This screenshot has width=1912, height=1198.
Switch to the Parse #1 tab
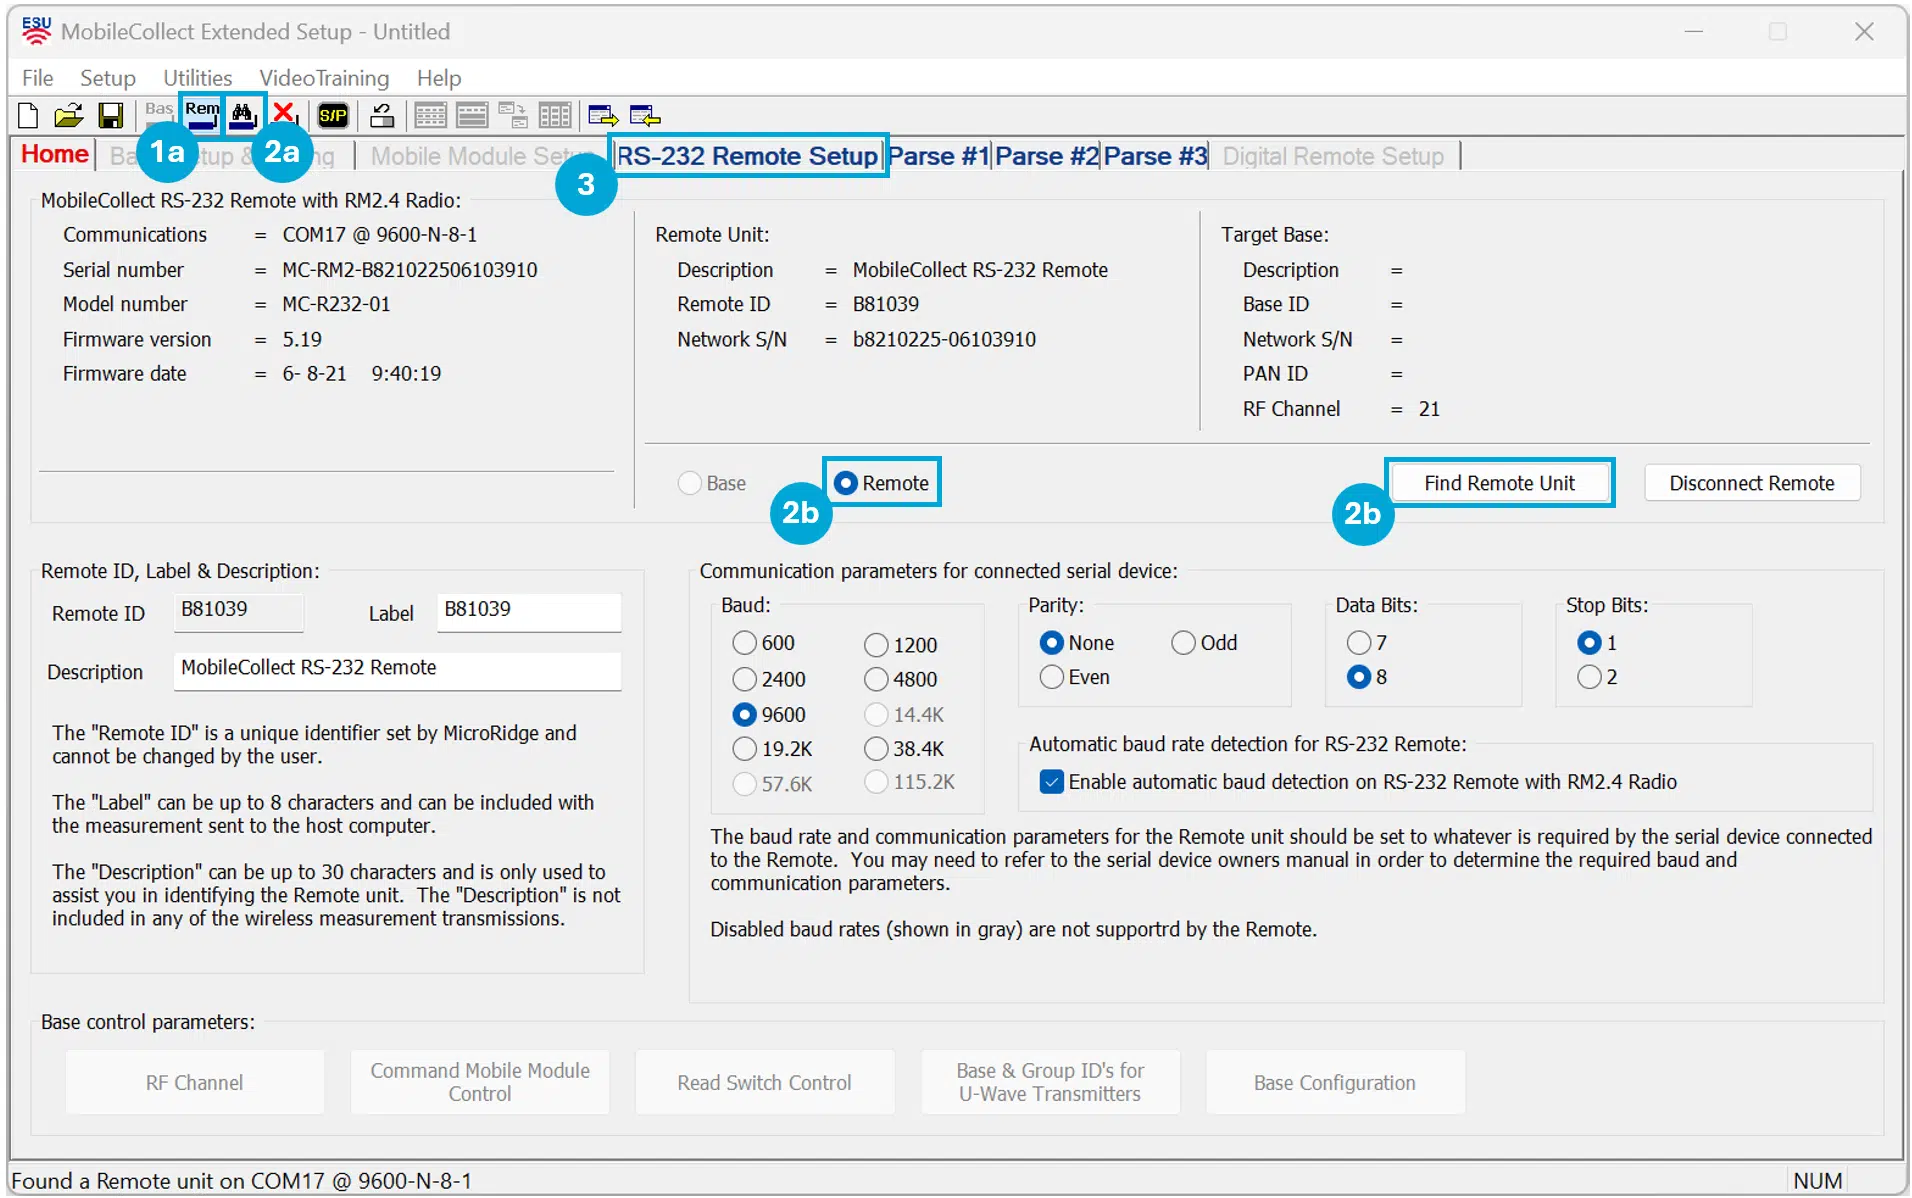(939, 156)
